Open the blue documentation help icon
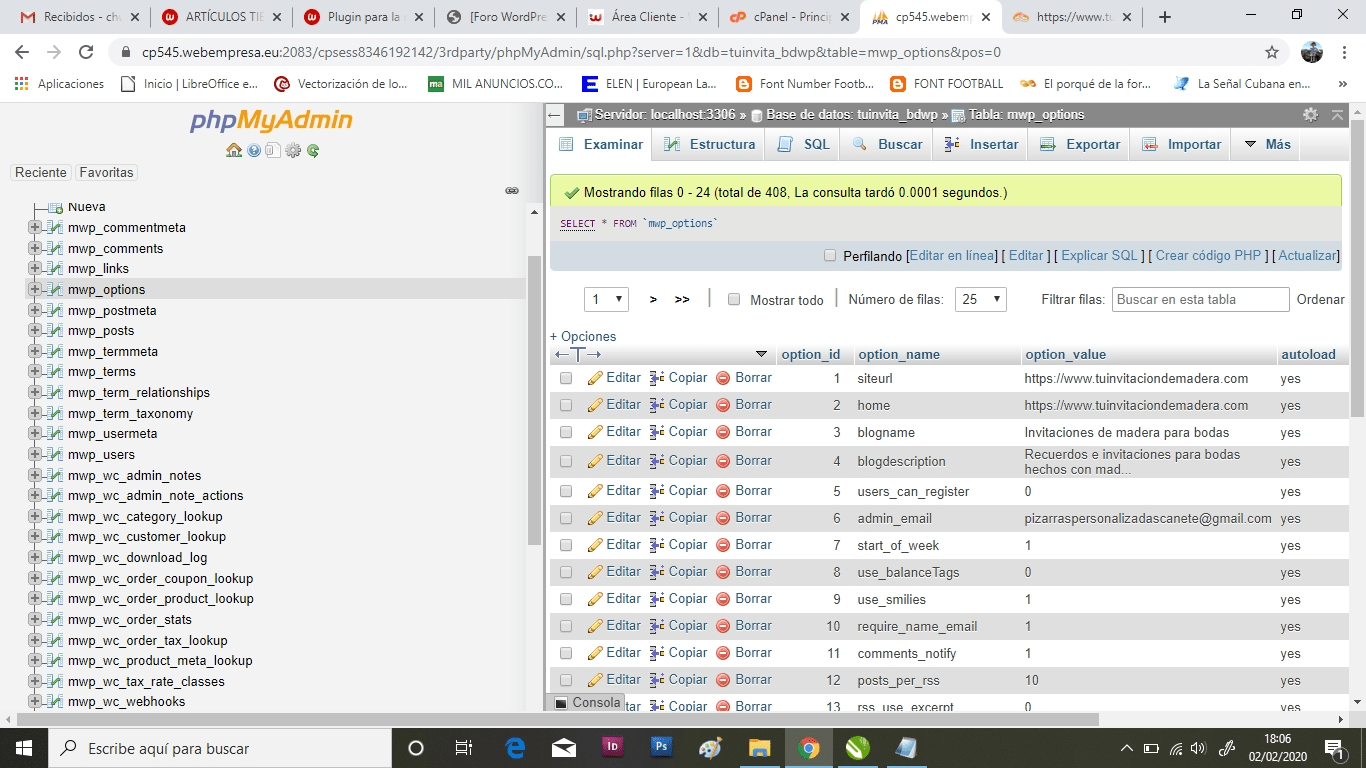1366x768 pixels. click(x=254, y=150)
